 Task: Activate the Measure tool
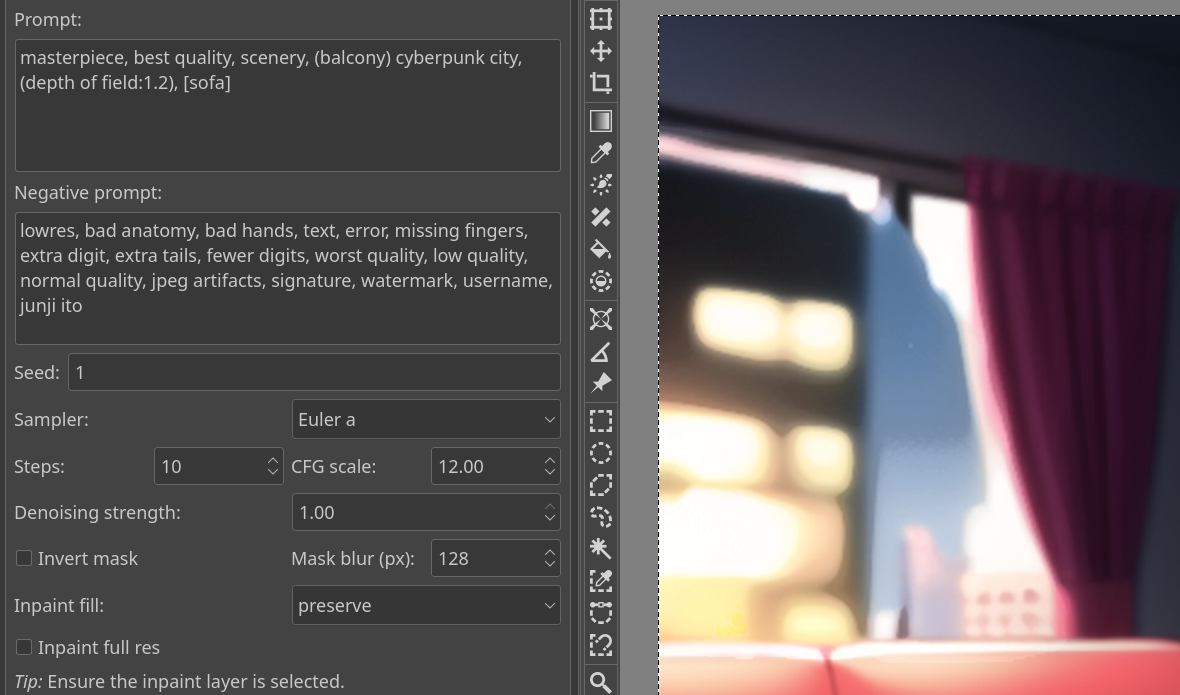pos(601,352)
